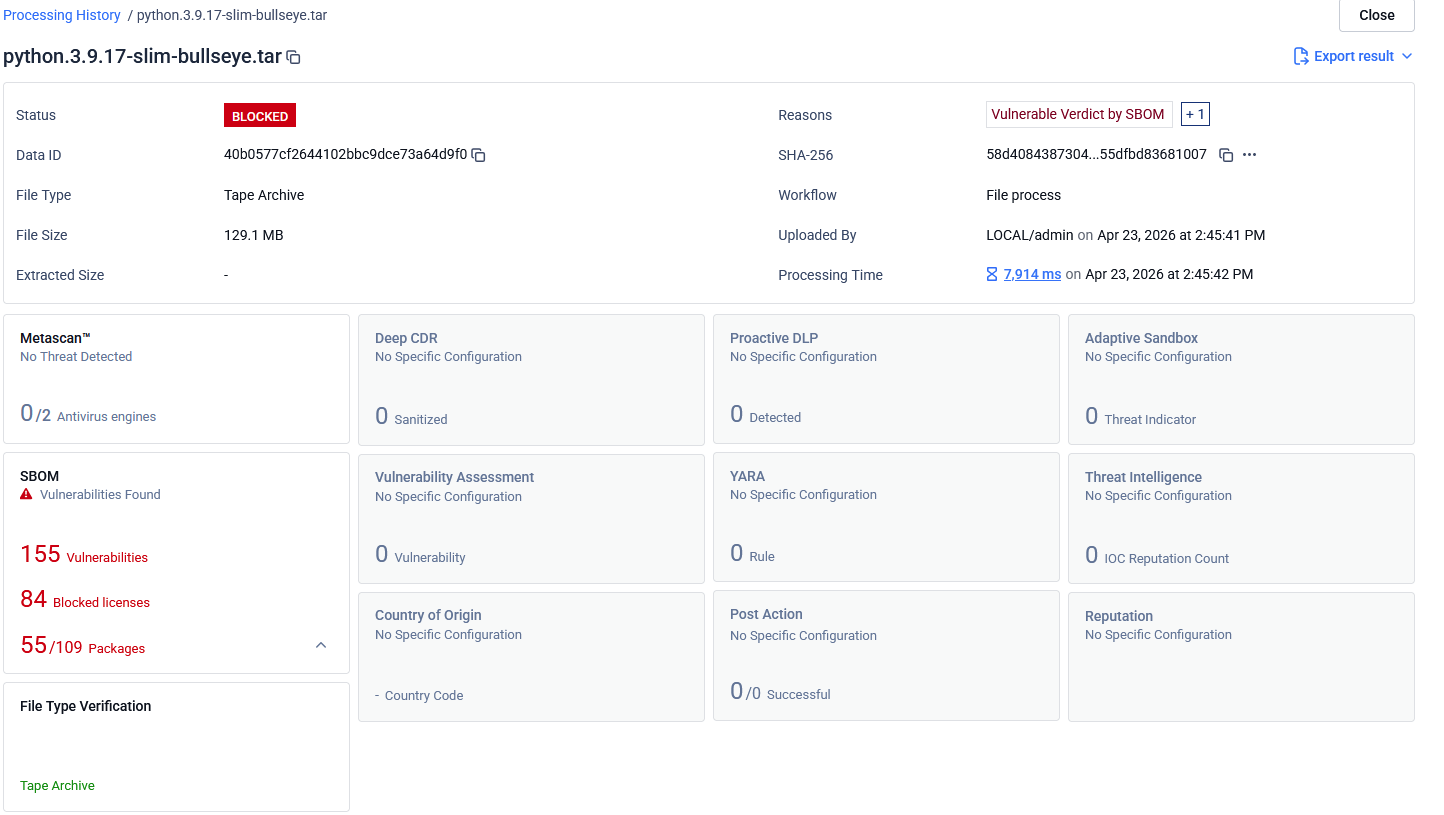Go back to Processing History breadcrumb

62,15
